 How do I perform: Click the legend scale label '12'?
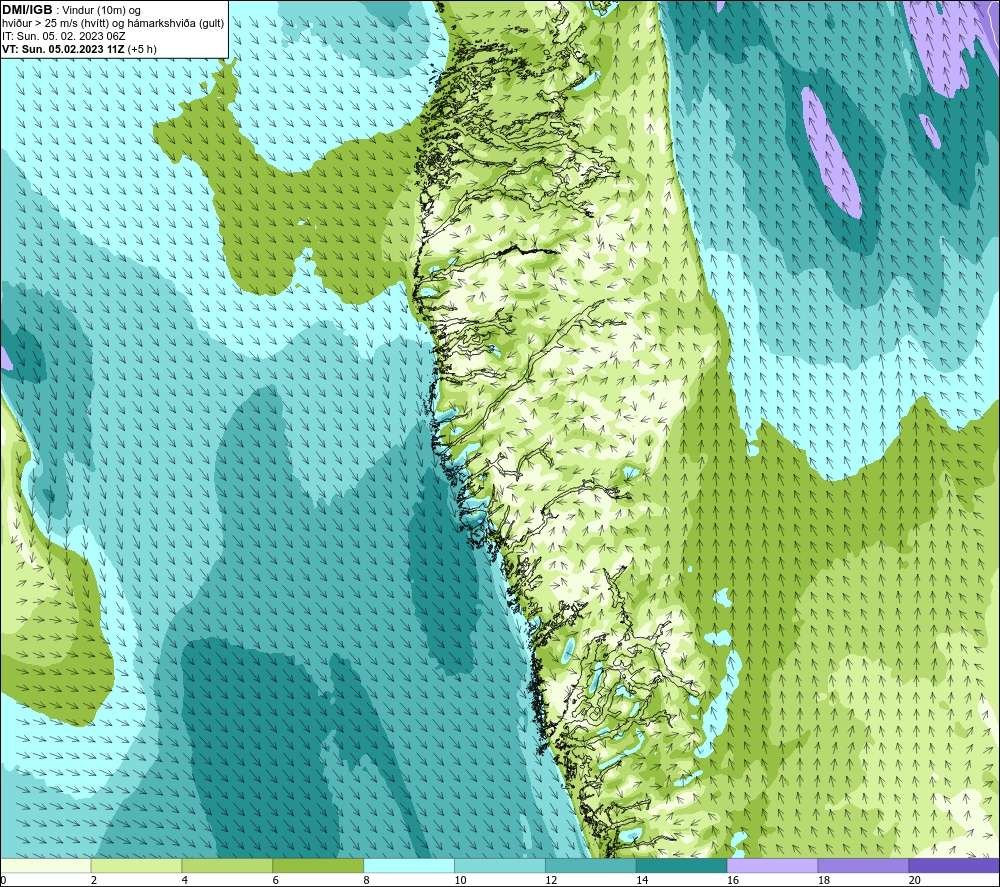pyautogui.click(x=551, y=880)
